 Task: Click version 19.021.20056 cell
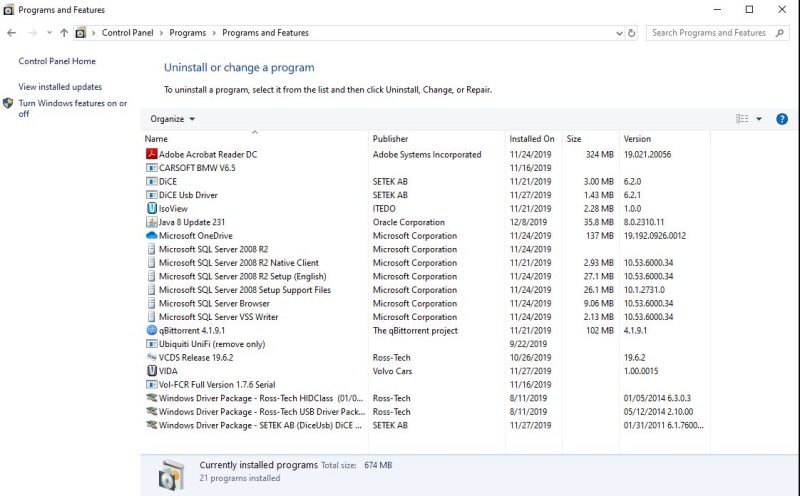[x=647, y=154]
